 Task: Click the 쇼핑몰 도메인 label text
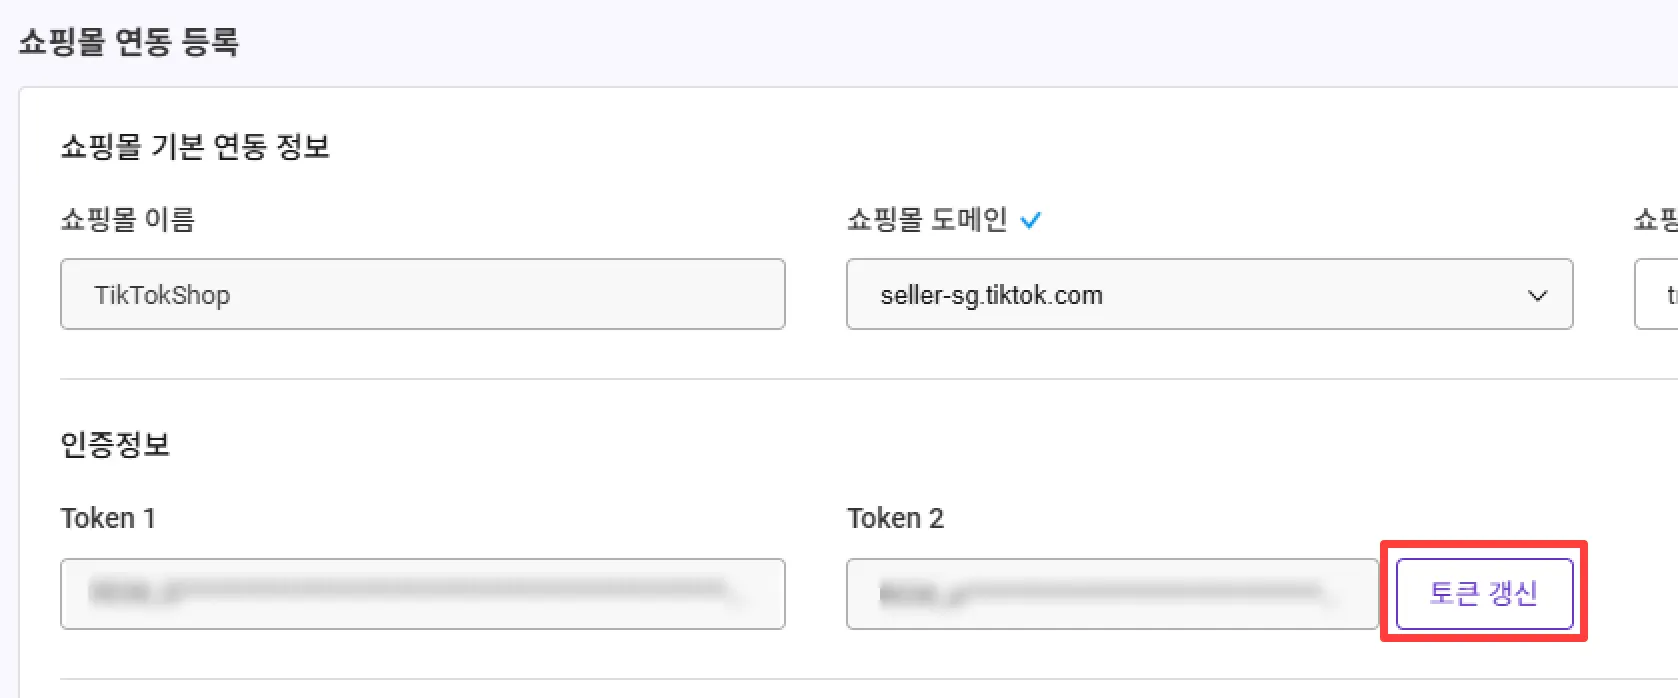[927, 220]
